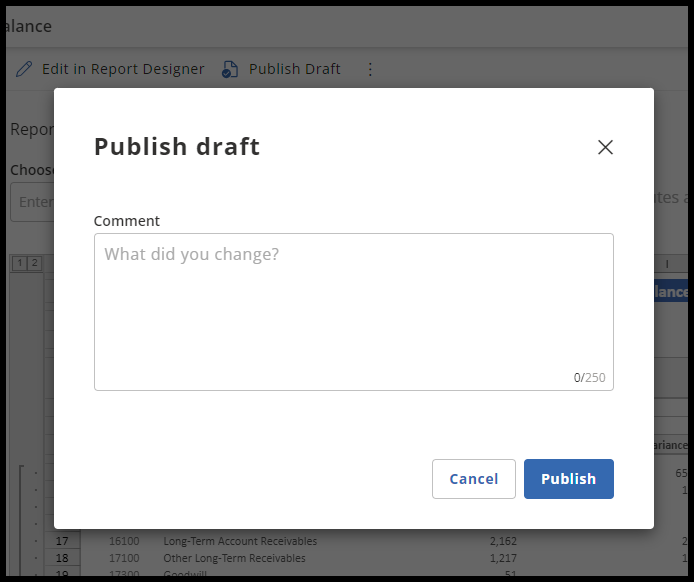Viewport: 694px width, 582px height.
Task: Click the Other Long-Term Receivables cell
Action: 234,558
